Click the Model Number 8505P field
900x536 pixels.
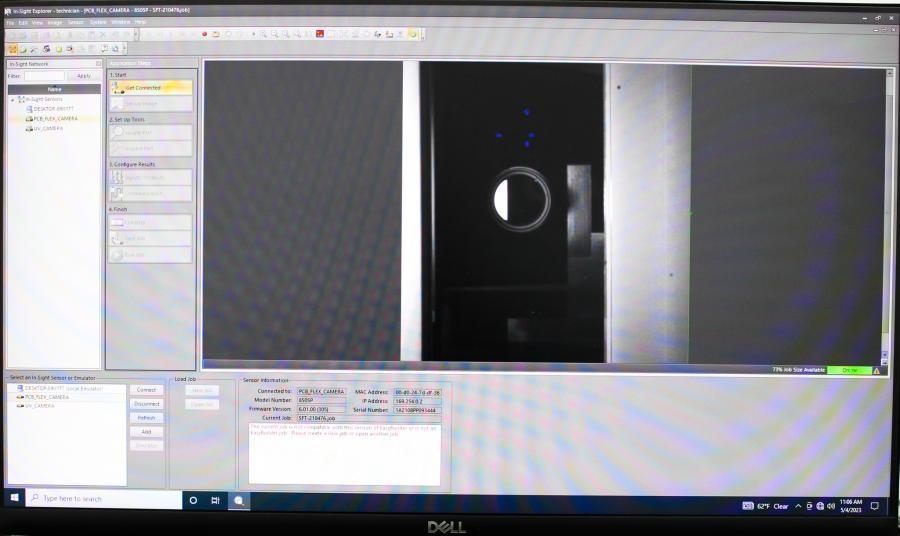(321, 400)
